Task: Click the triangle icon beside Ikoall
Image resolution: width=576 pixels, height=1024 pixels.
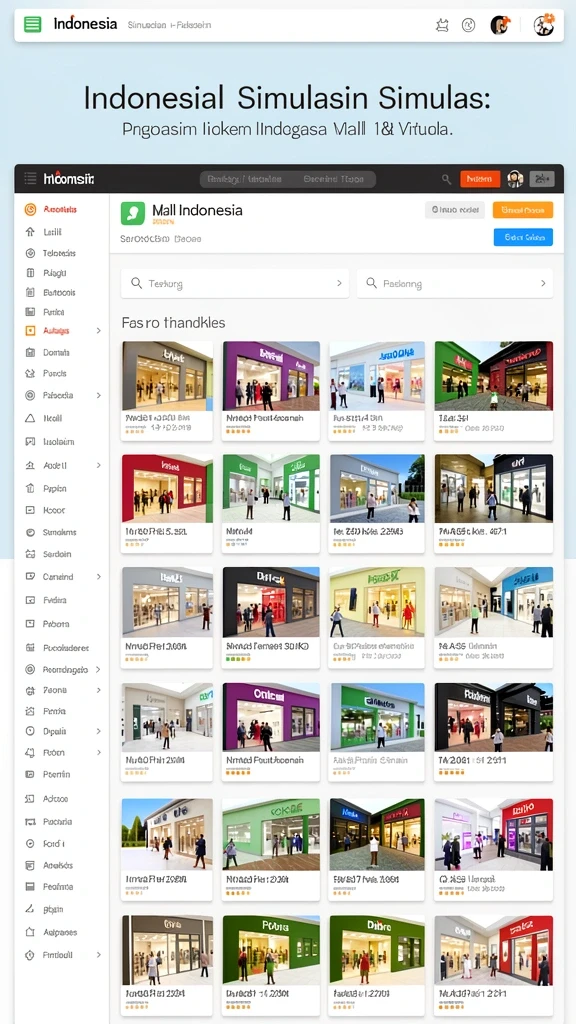Action: tap(29, 418)
